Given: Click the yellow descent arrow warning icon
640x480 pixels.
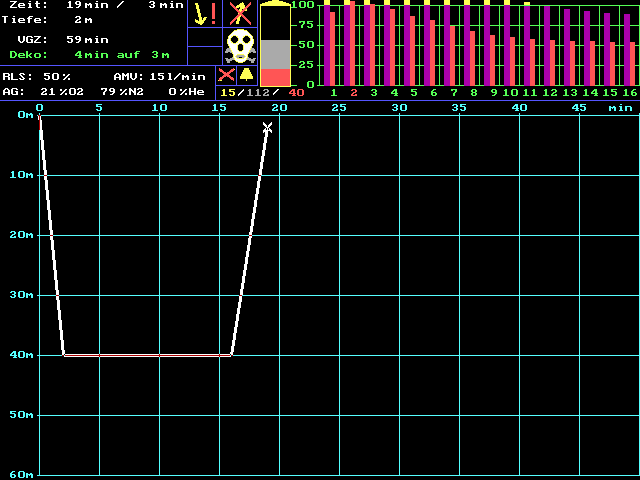Looking at the screenshot, I should pyautogui.click(x=205, y=13).
